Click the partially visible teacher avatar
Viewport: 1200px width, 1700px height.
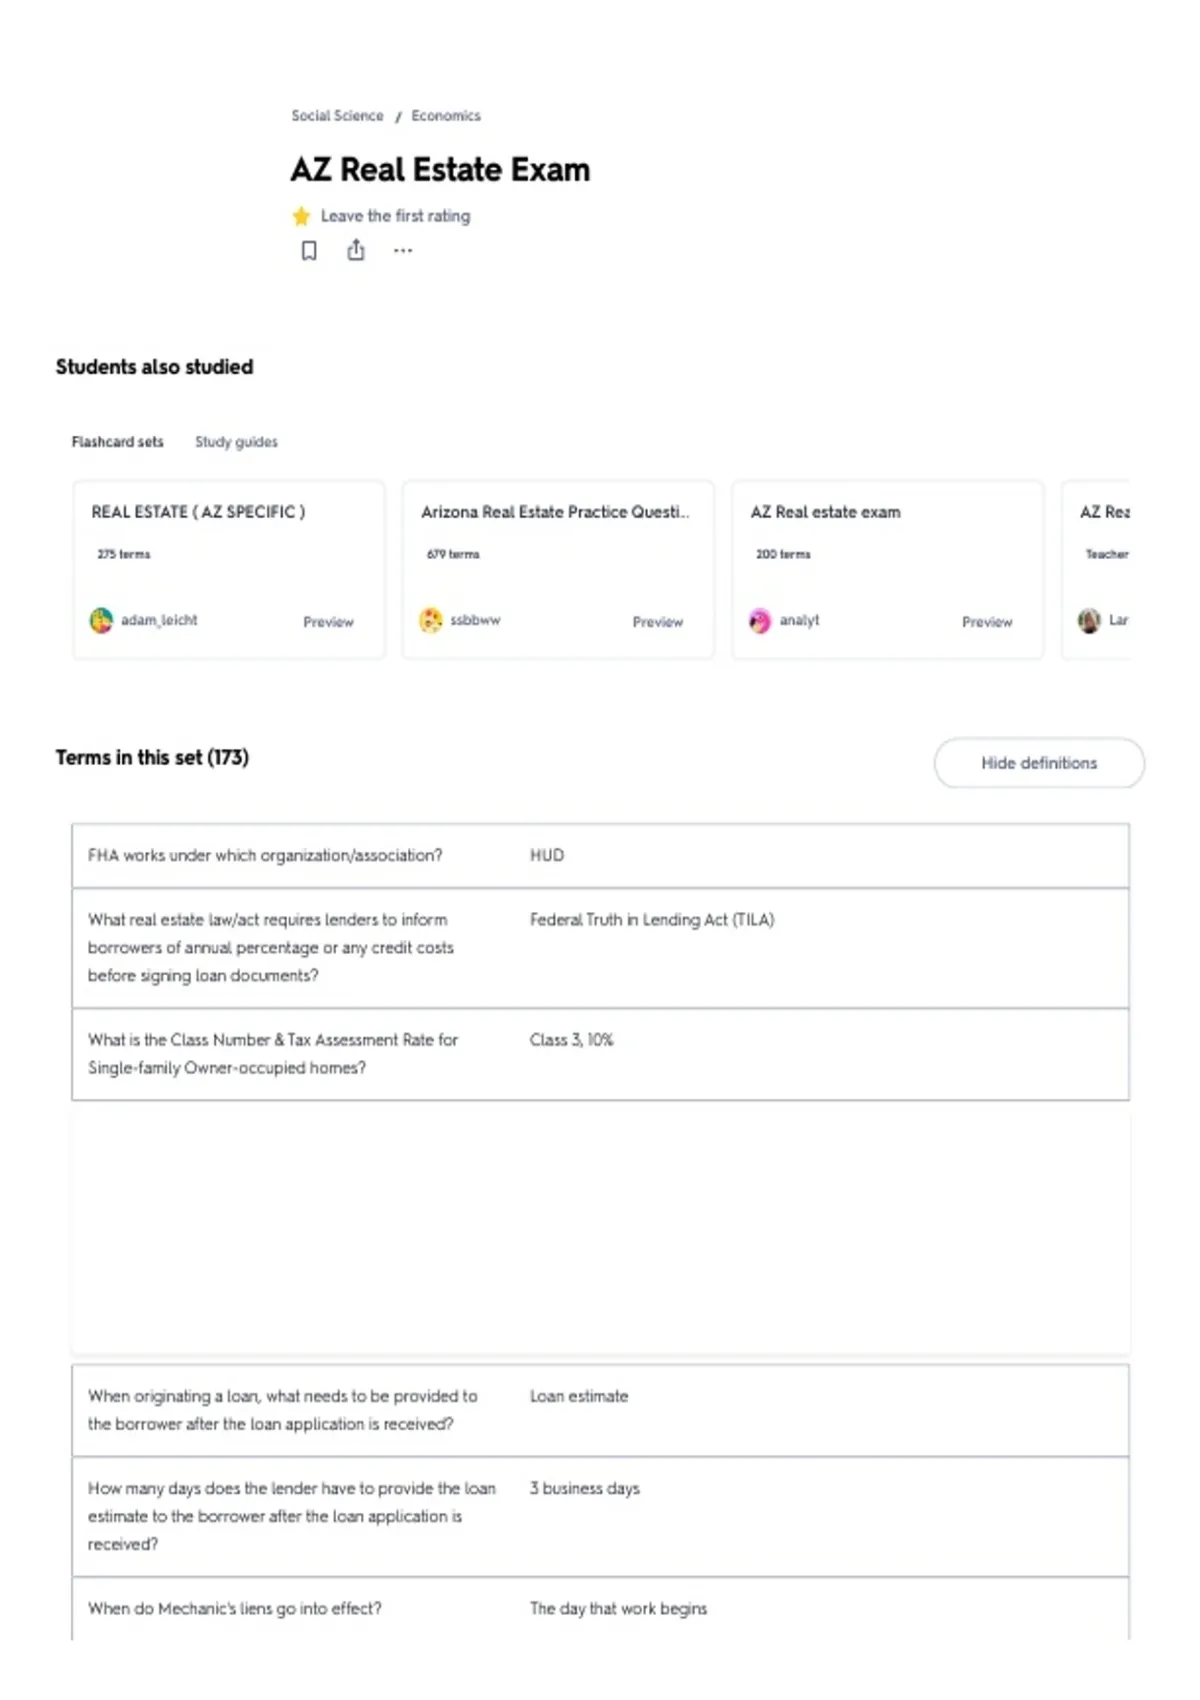click(x=1089, y=620)
